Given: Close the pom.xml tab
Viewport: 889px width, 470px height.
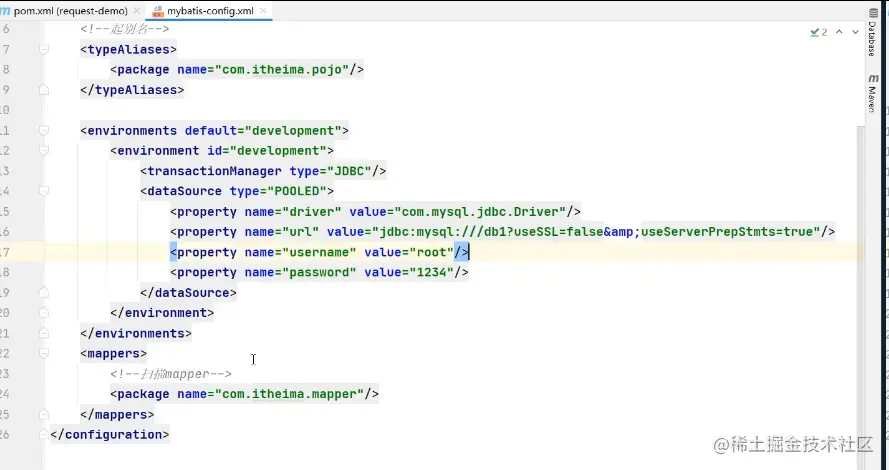Looking at the screenshot, I should coord(136,11).
